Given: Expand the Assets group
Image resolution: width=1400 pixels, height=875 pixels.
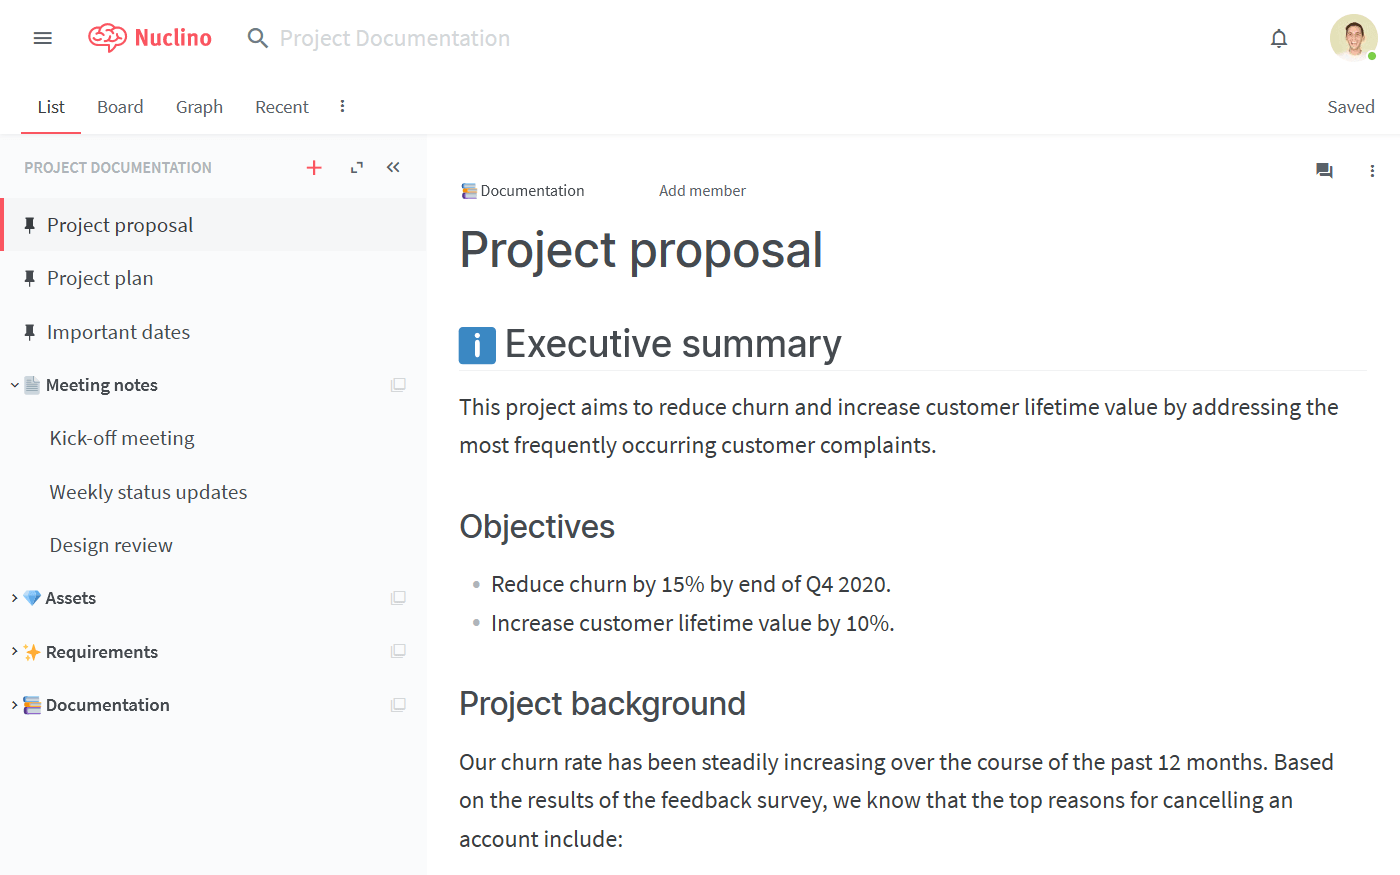Looking at the screenshot, I should (x=15, y=598).
